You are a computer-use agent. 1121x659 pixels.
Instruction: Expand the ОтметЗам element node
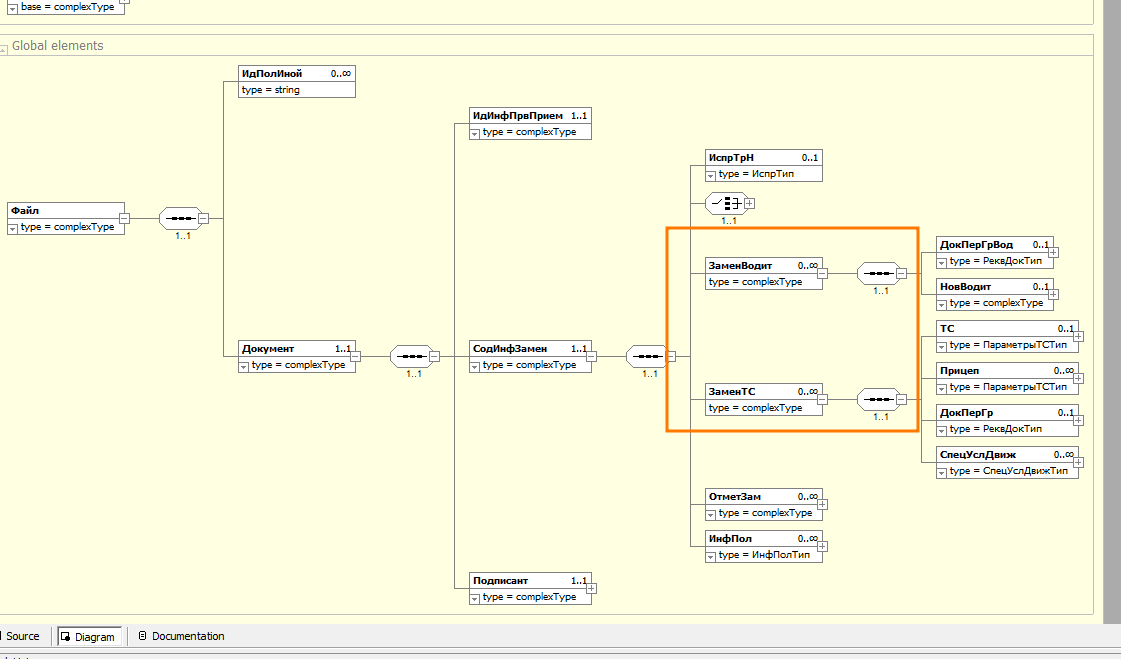(x=822, y=505)
